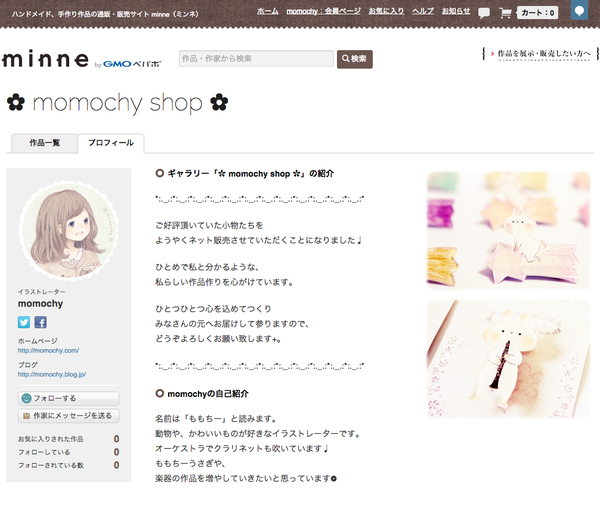This screenshot has height=518, width=600.
Task: Click the 検索 search button
Action: 355,59
